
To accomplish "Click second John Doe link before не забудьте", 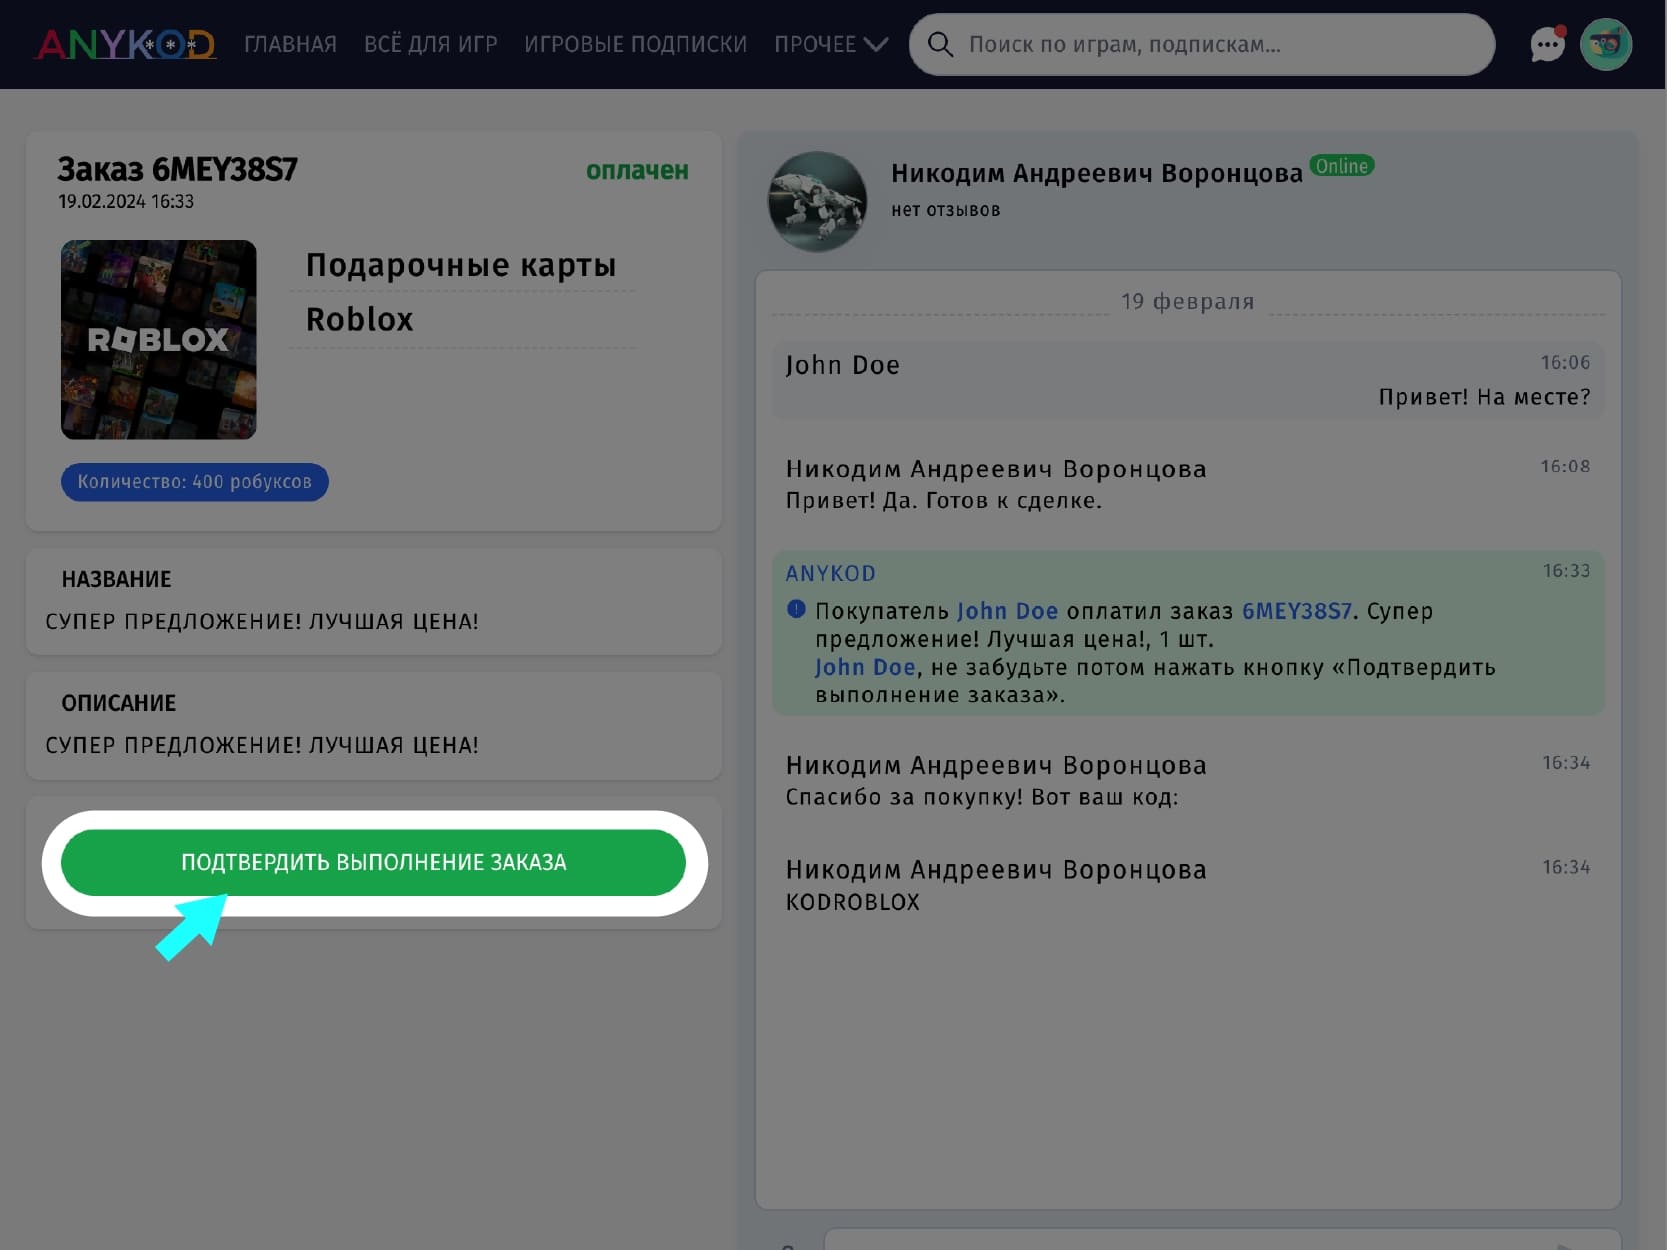I will point(865,667).
